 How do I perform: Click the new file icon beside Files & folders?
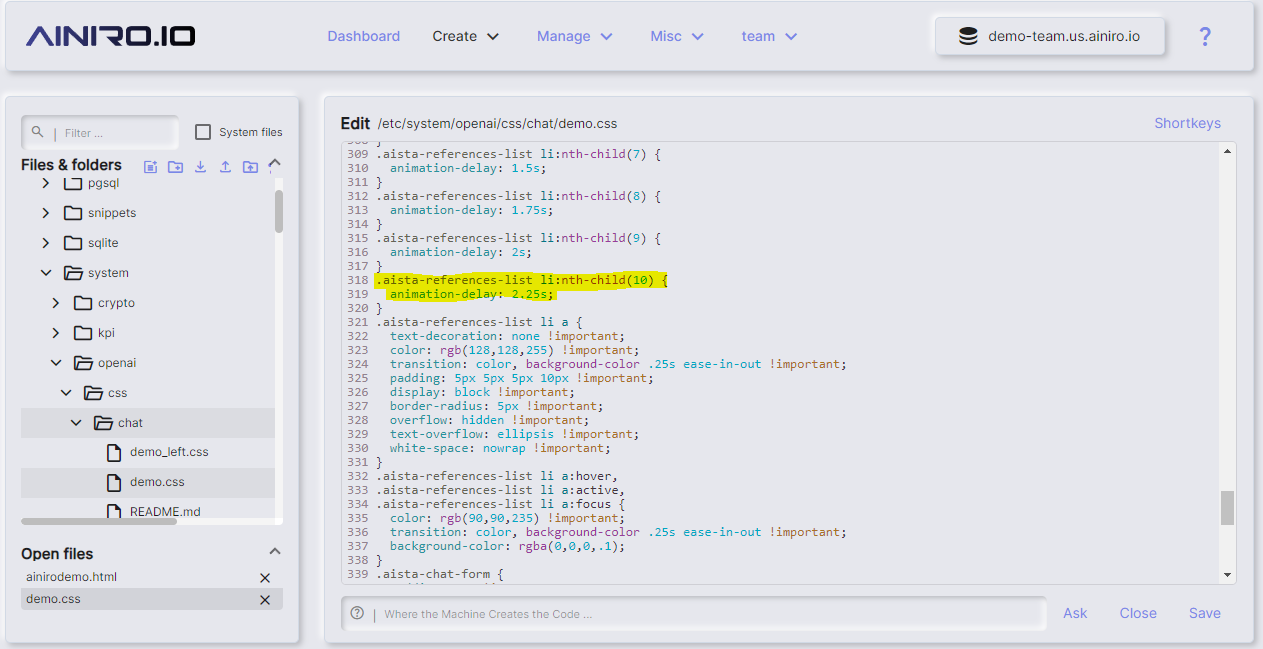(151, 167)
